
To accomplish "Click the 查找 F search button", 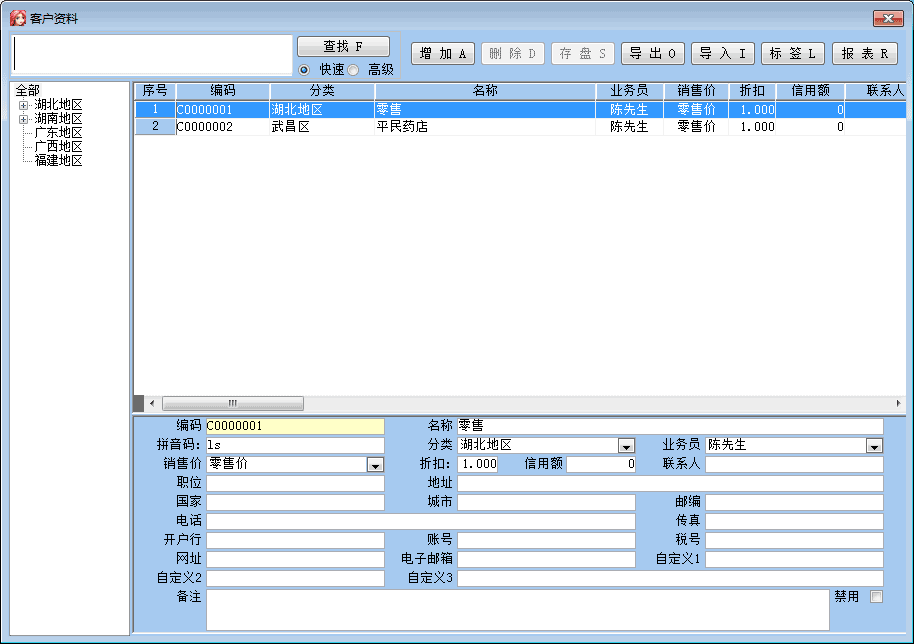I will pos(343,47).
